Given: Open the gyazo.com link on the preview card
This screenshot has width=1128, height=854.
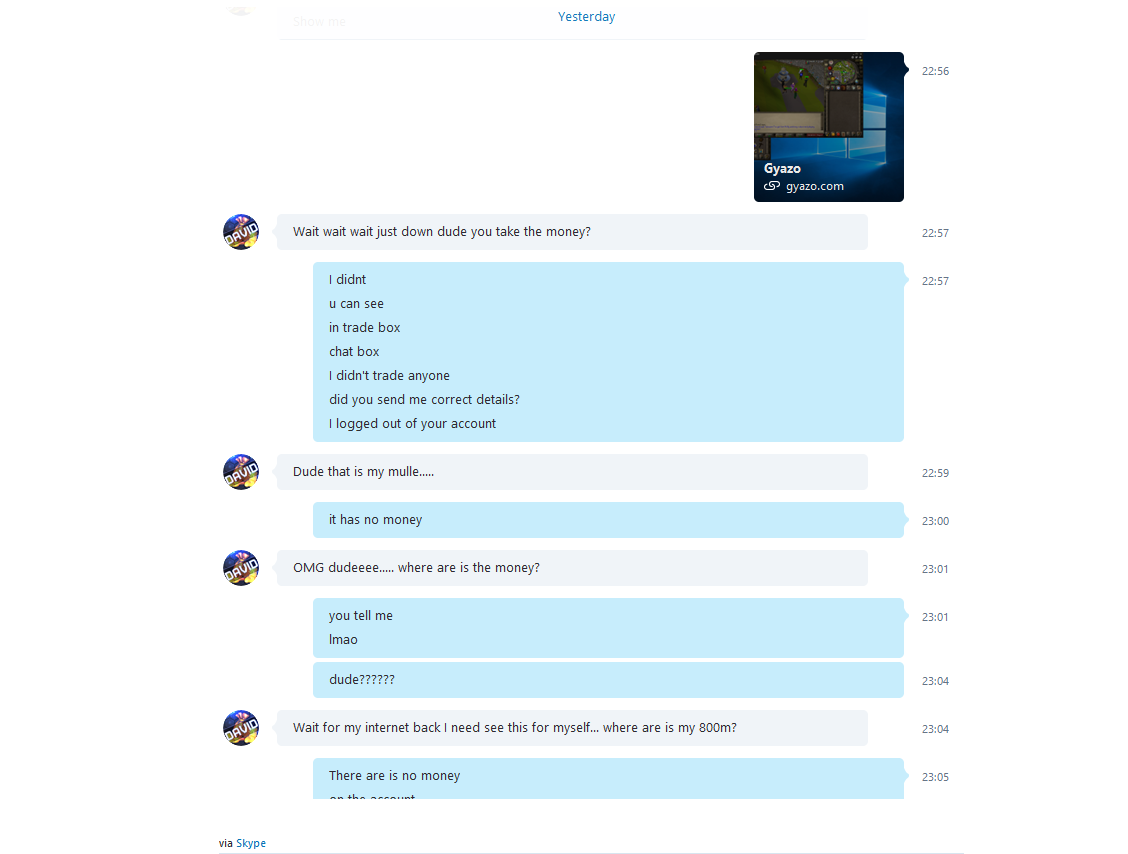Looking at the screenshot, I should [814, 186].
